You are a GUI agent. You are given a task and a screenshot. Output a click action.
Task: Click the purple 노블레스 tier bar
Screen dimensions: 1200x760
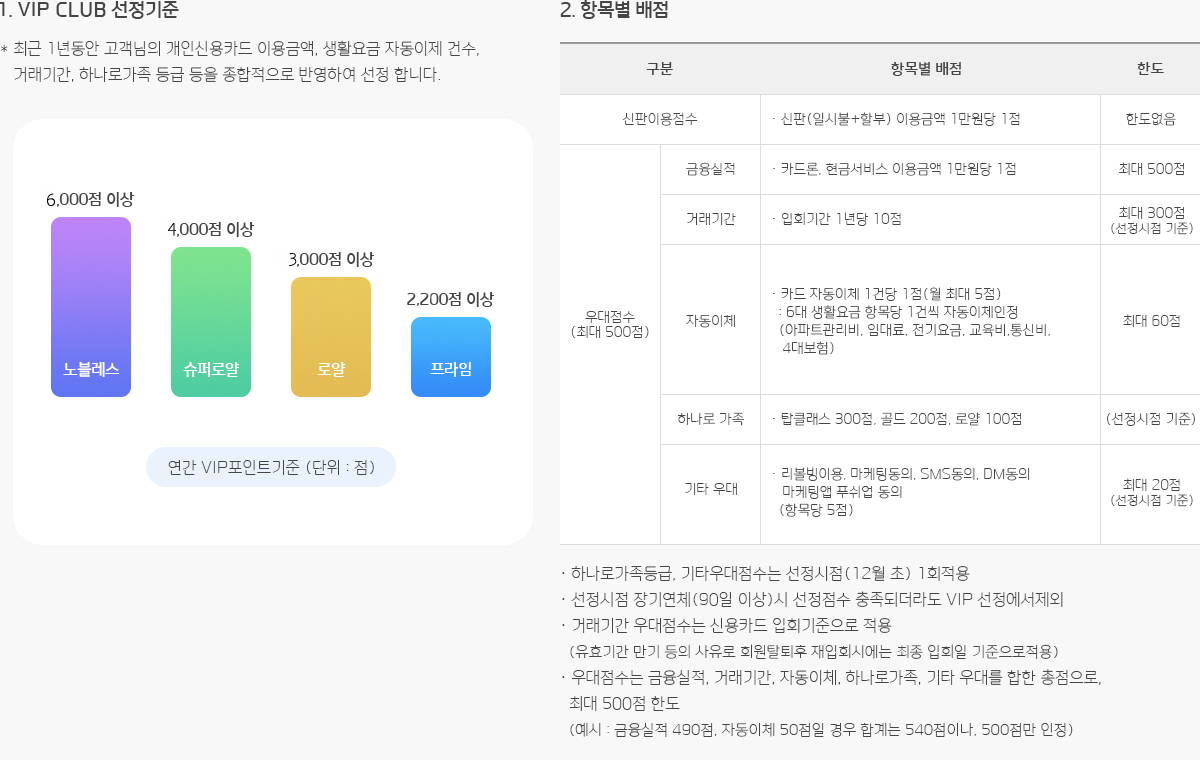click(91, 307)
